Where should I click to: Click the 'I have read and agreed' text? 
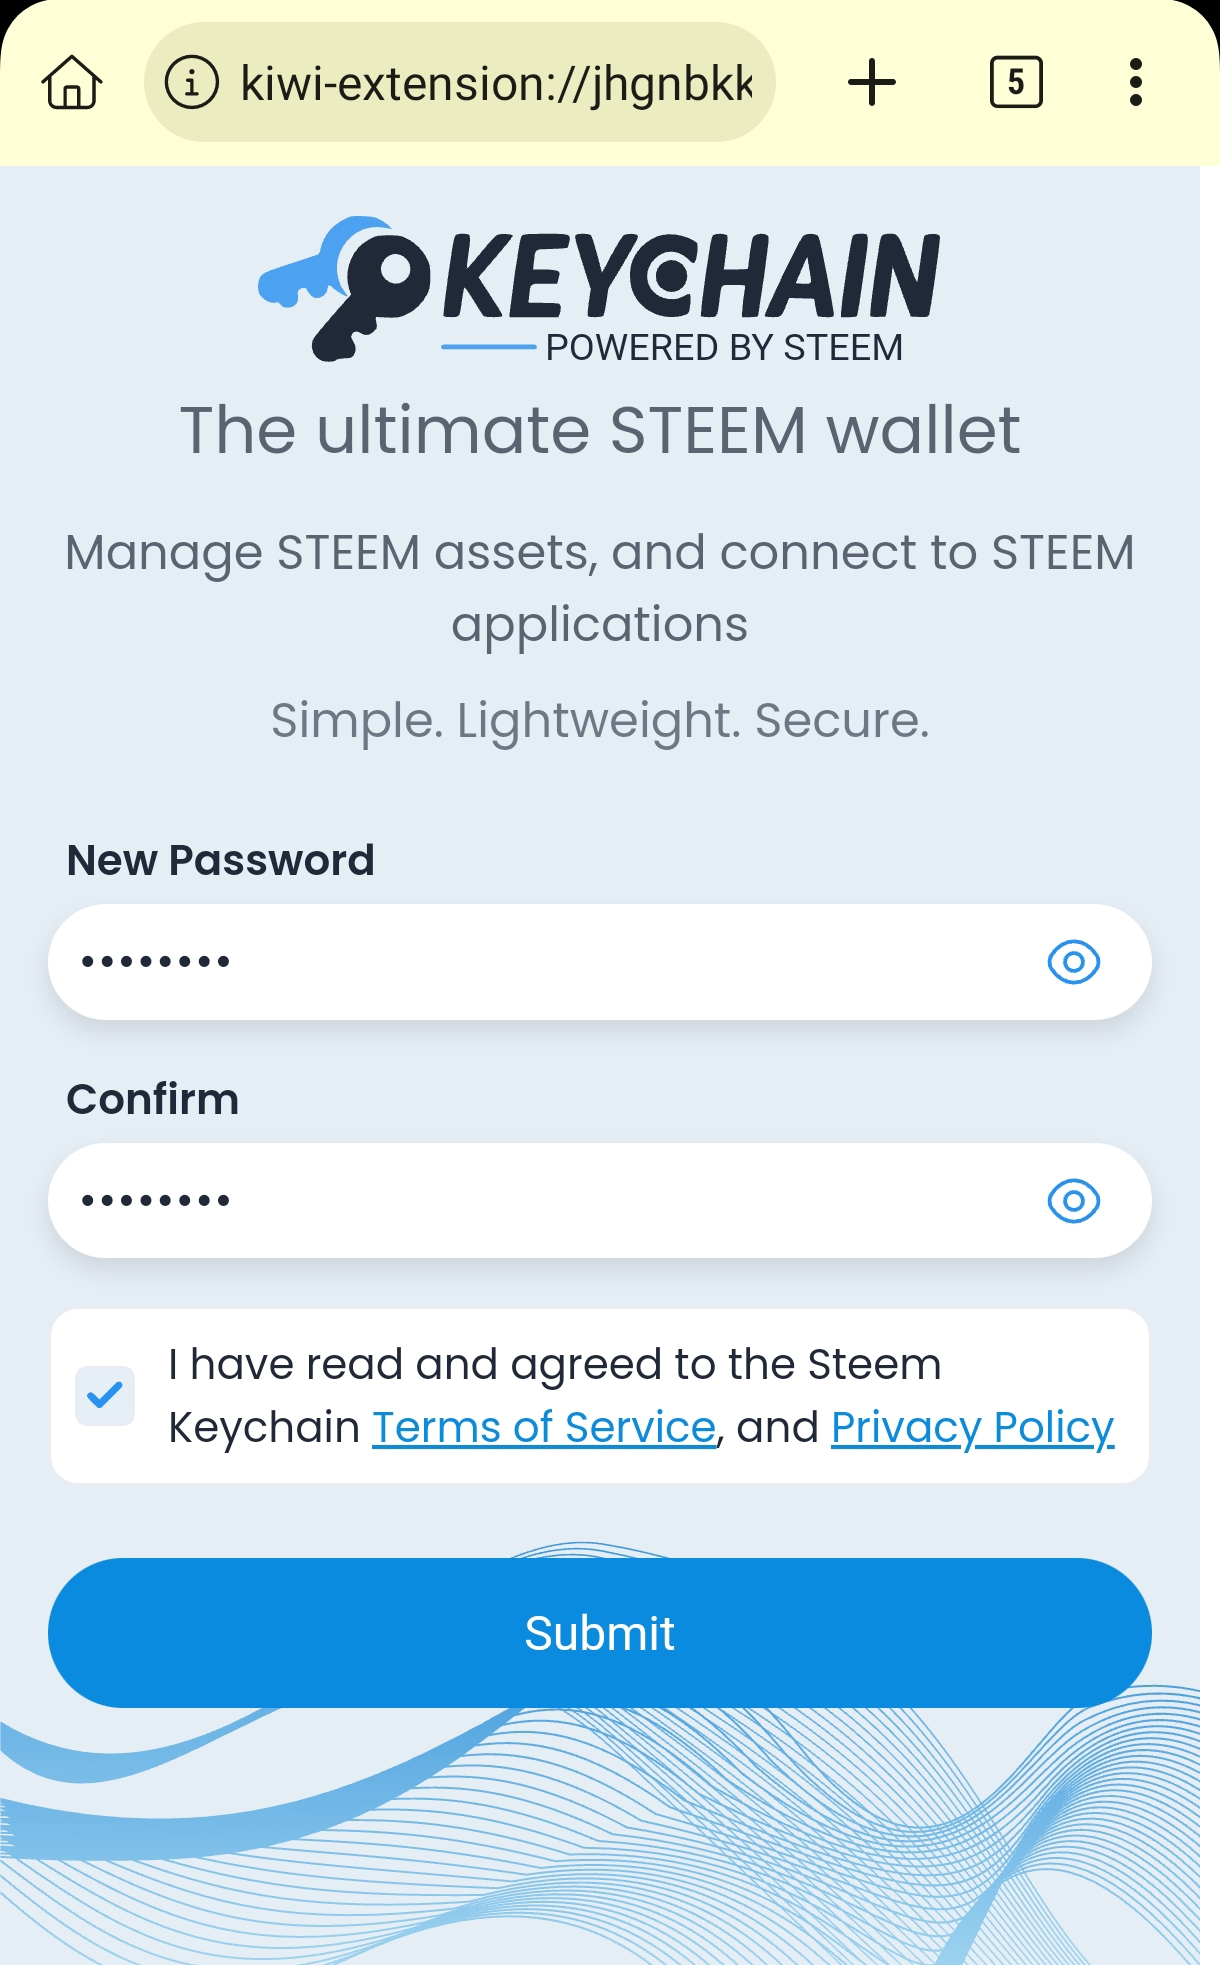point(555,1365)
